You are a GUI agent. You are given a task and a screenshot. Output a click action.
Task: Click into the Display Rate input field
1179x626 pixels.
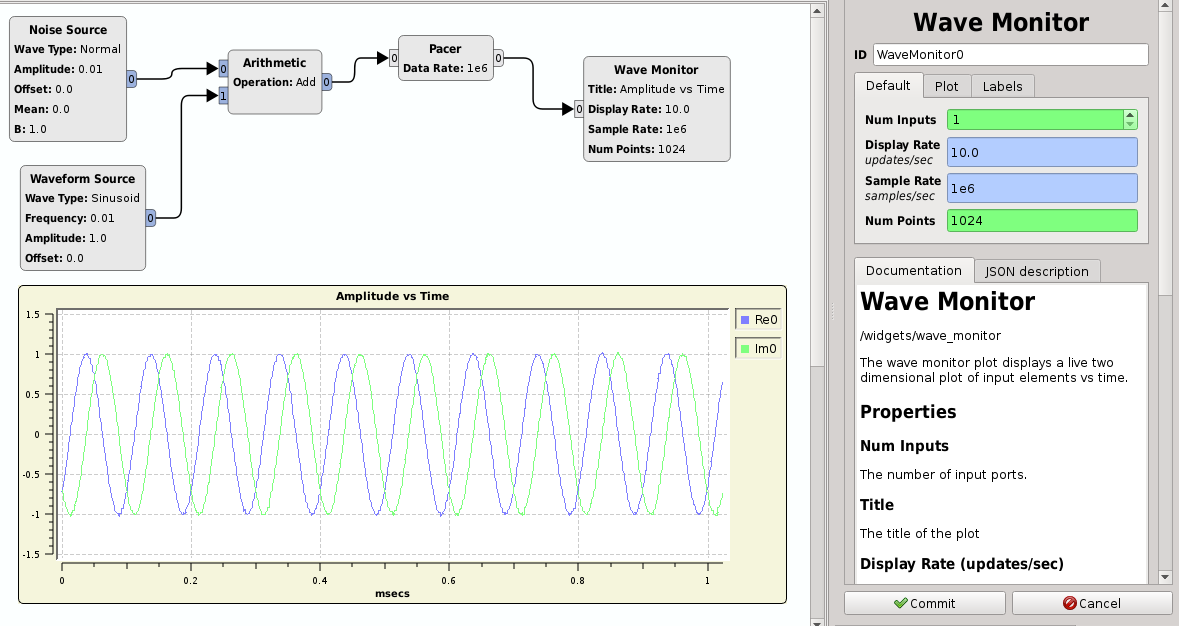point(1041,152)
